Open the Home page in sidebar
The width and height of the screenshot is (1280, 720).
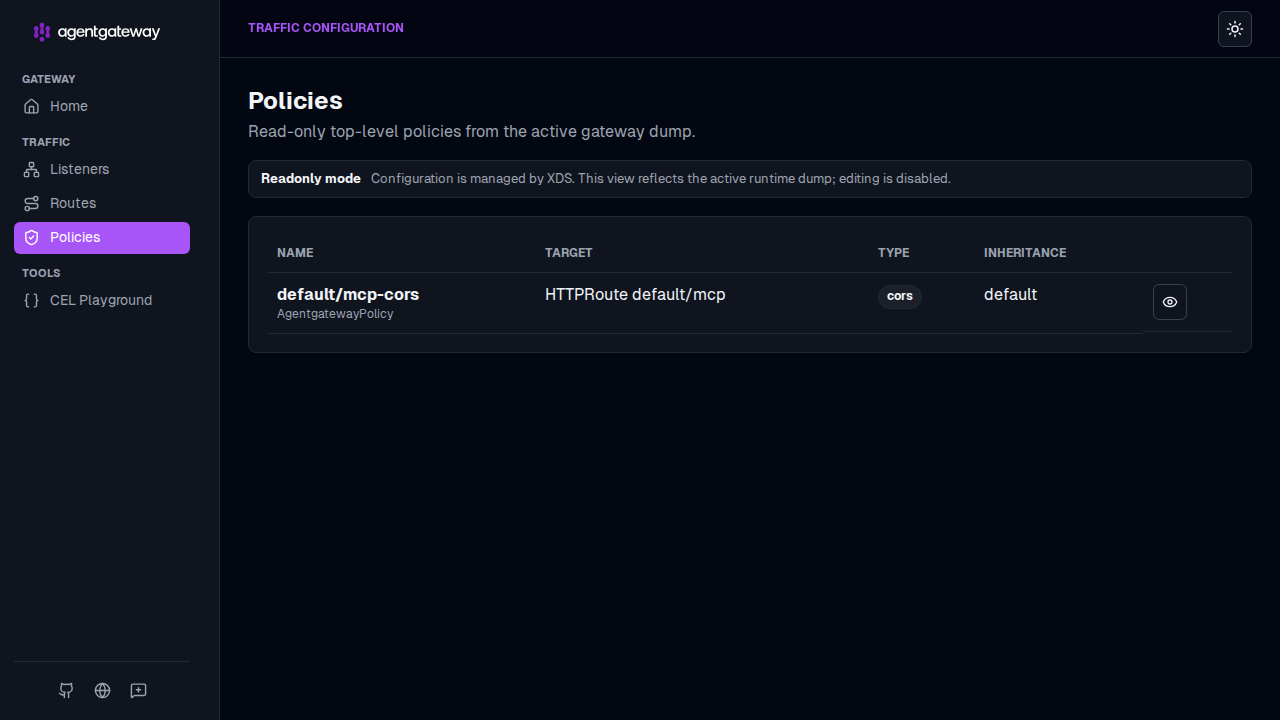(102, 106)
